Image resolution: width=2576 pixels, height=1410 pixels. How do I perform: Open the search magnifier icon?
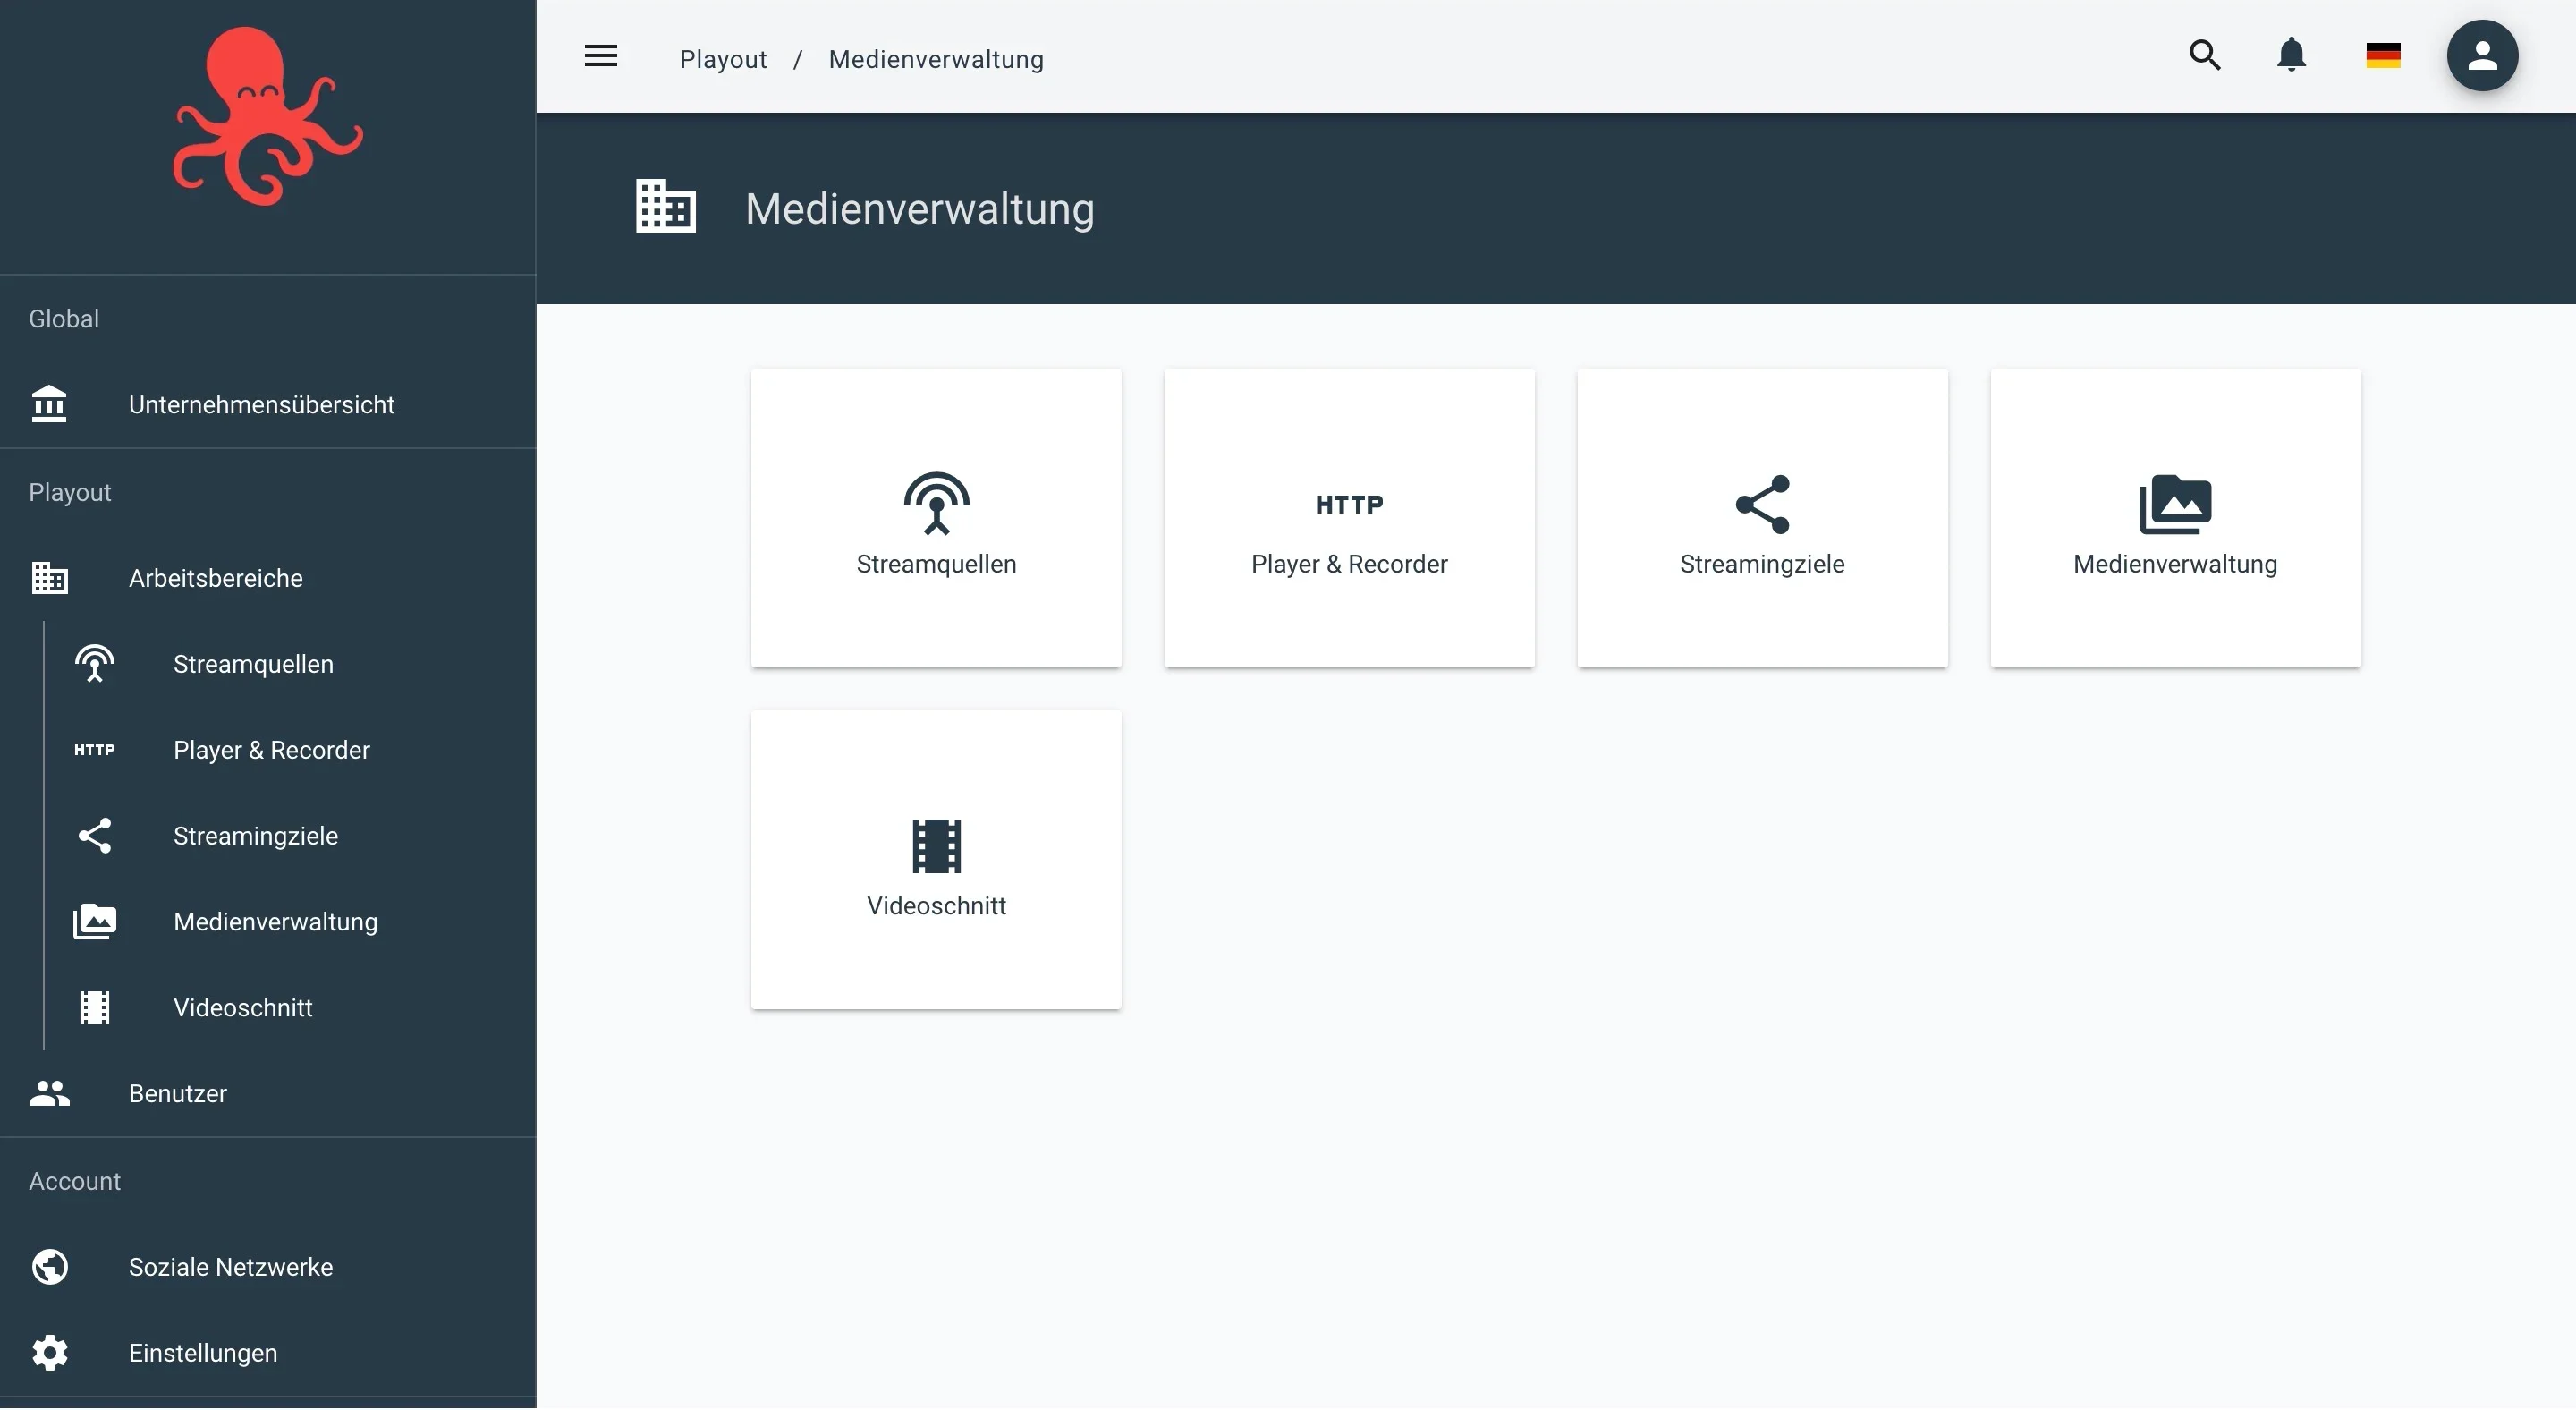point(2204,55)
